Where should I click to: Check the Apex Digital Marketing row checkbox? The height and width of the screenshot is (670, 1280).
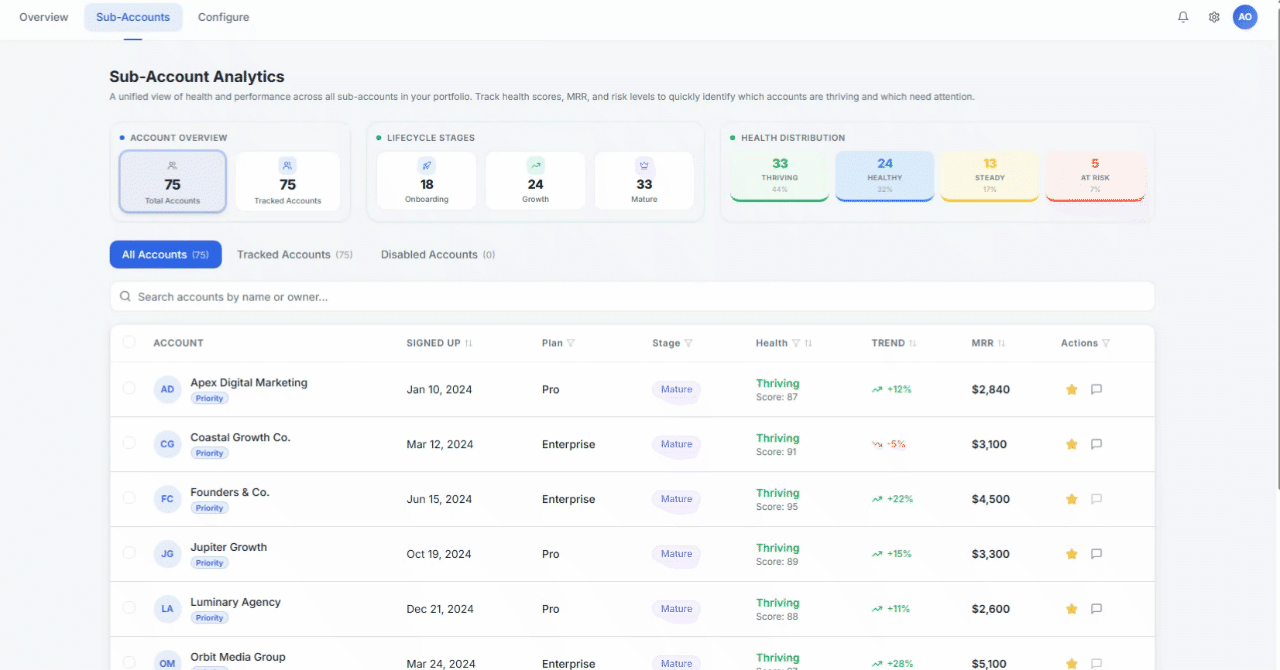(129, 388)
